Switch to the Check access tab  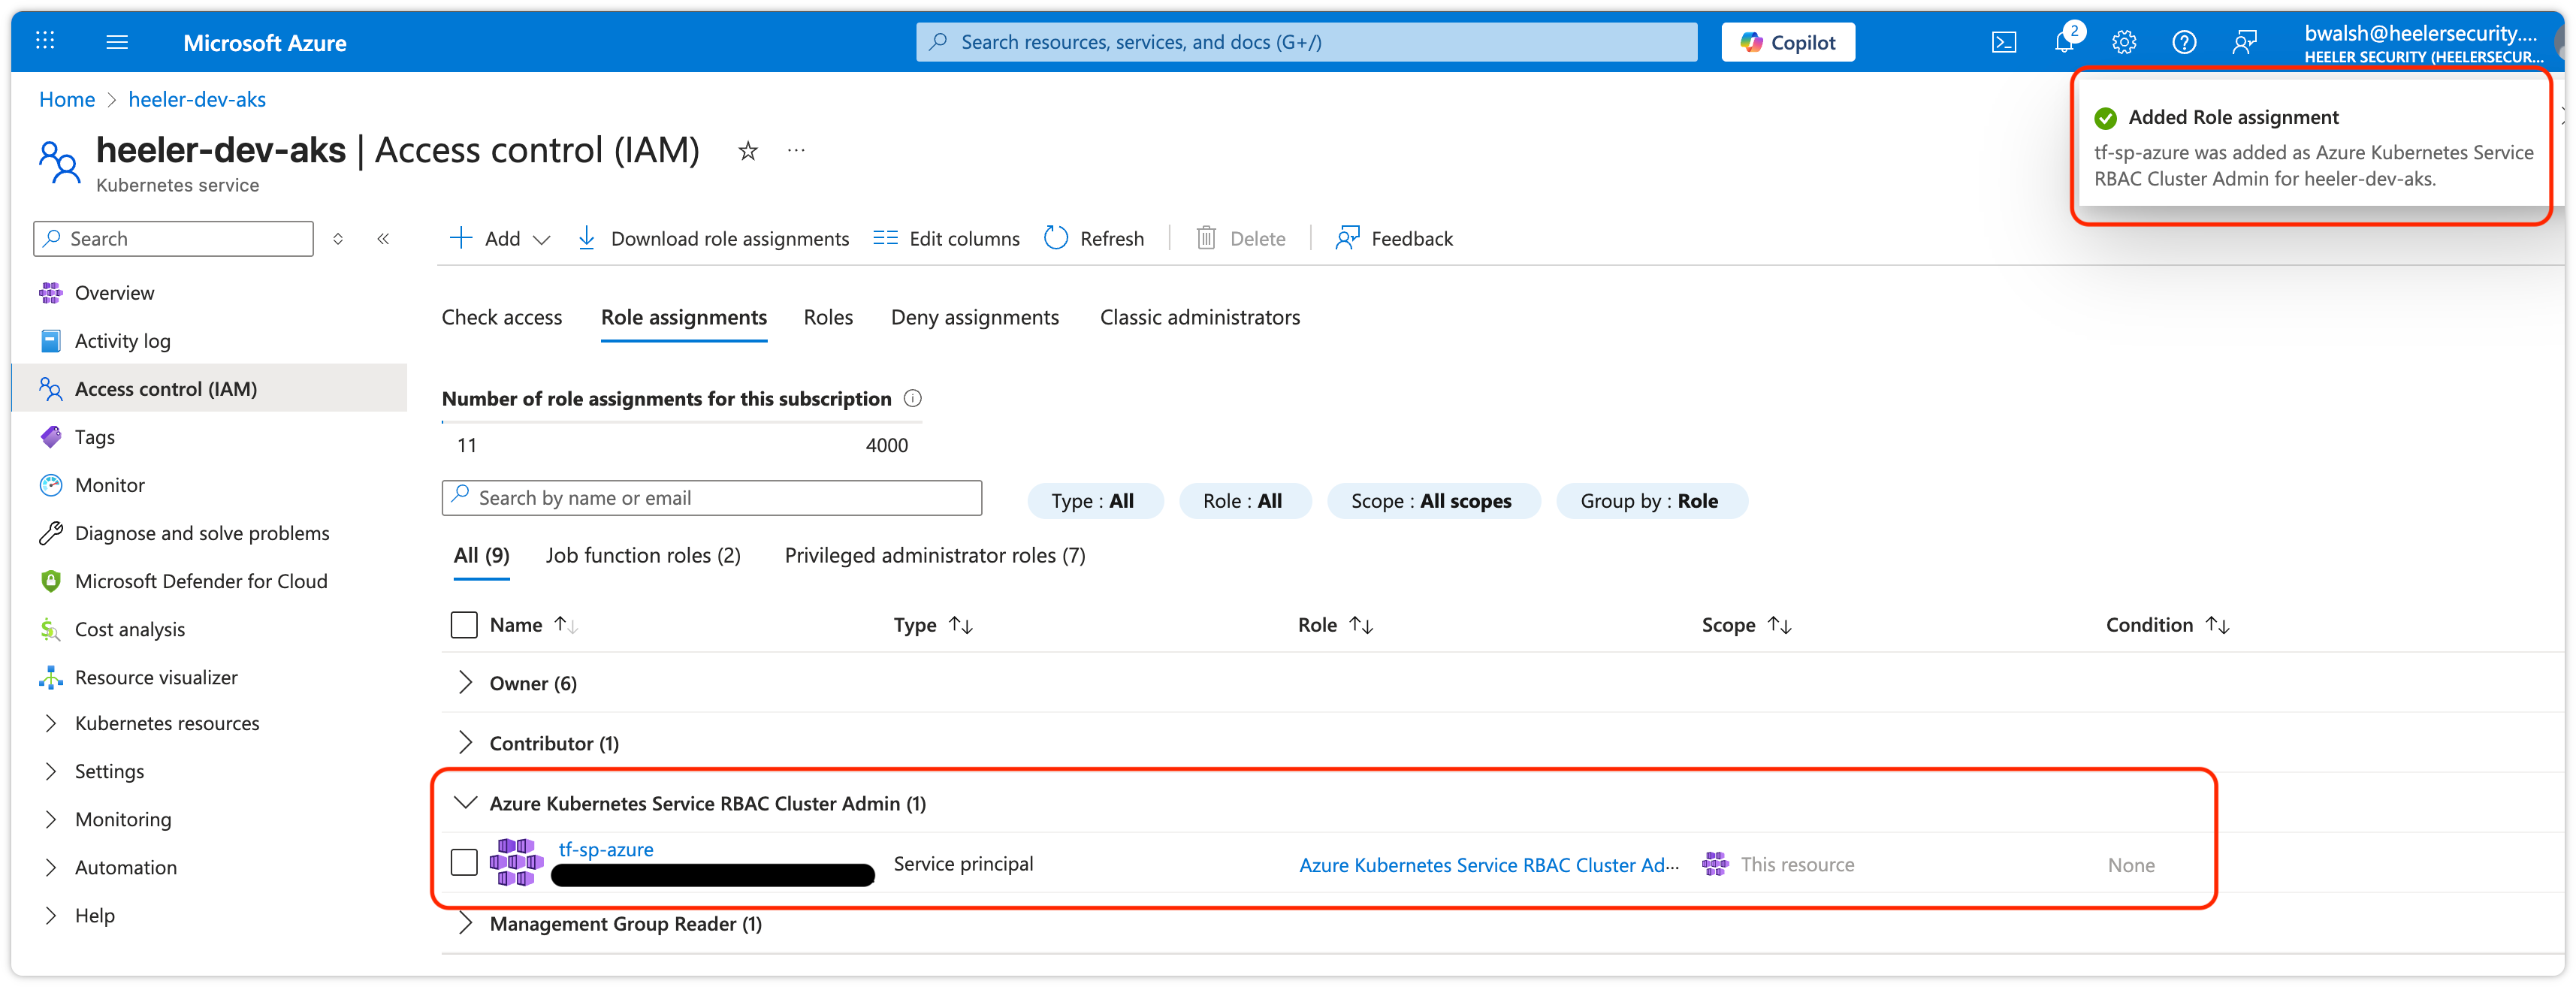coord(502,317)
